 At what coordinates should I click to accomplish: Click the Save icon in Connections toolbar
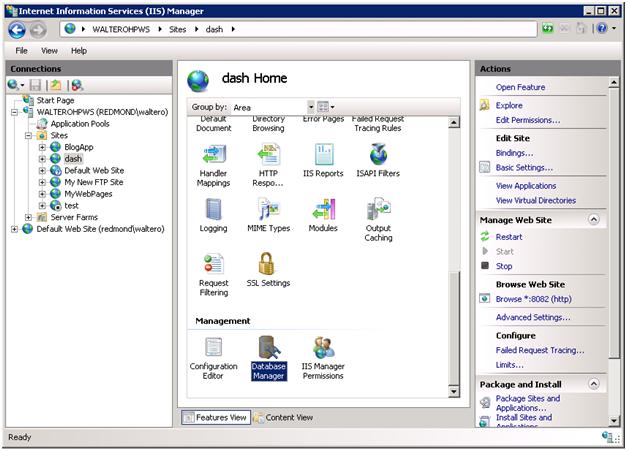coord(35,85)
